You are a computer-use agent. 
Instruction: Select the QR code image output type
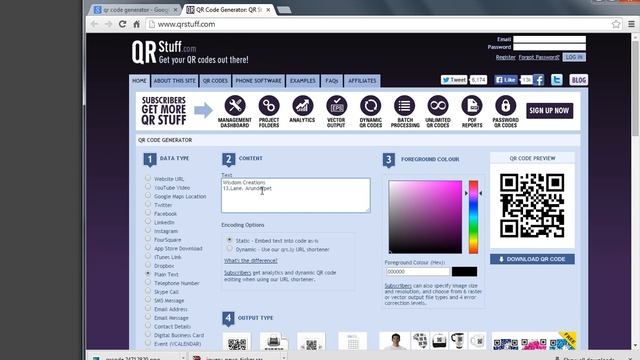pos(237,342)
